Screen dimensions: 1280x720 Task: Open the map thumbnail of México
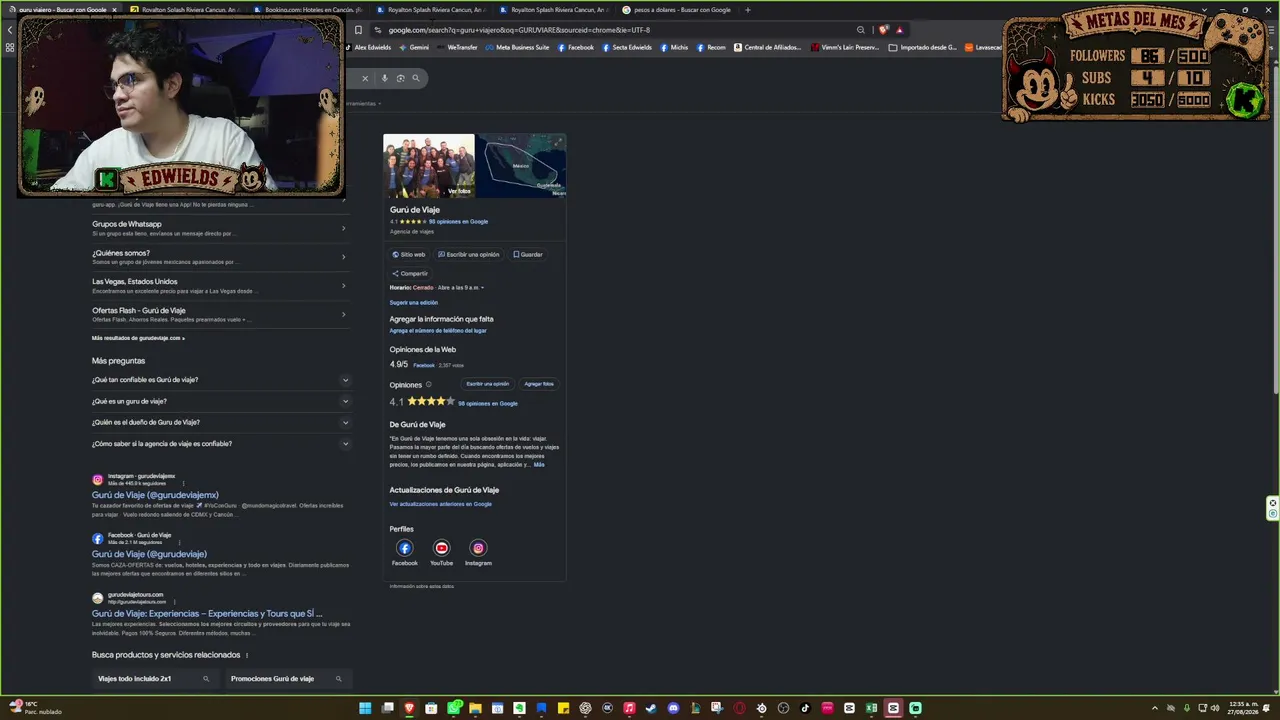(x=521, y=165)
